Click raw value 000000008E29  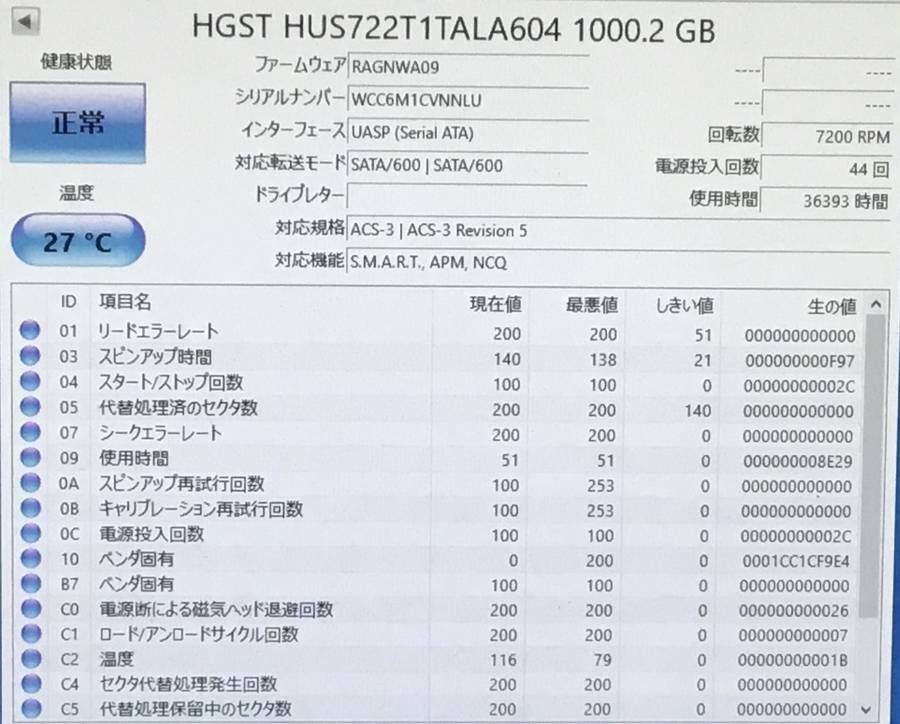coord(798,462)
